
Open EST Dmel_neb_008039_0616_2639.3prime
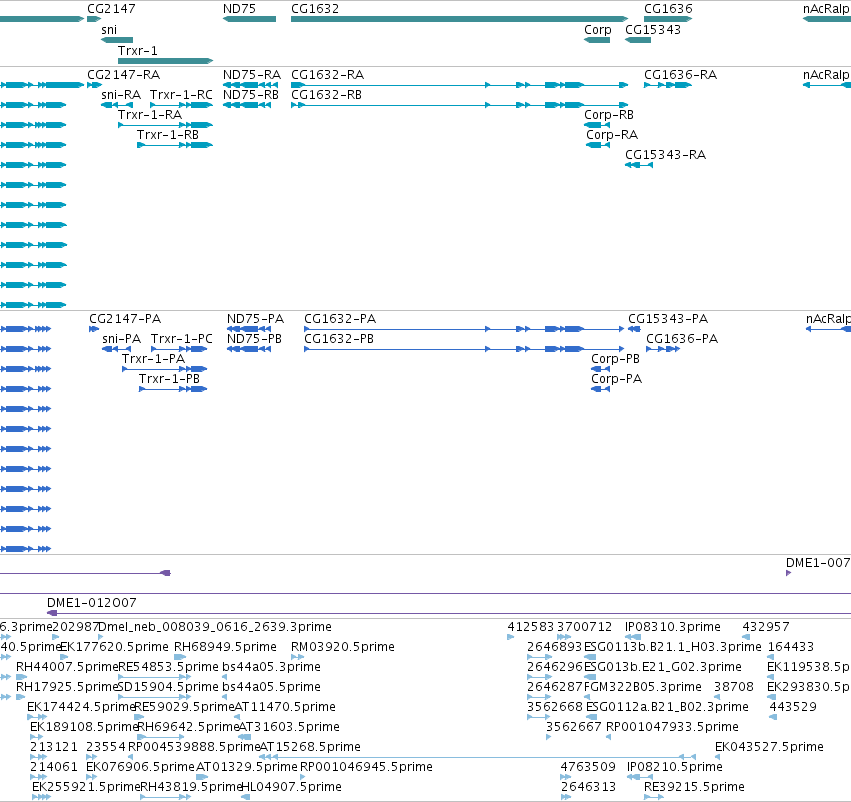tap(215, 627)
